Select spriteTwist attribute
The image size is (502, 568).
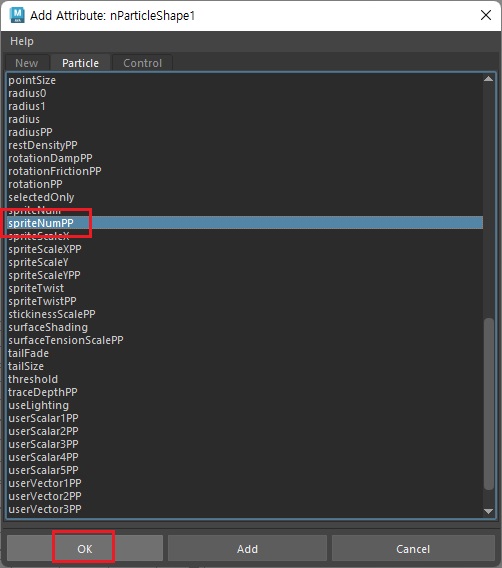tap(245, 288)
